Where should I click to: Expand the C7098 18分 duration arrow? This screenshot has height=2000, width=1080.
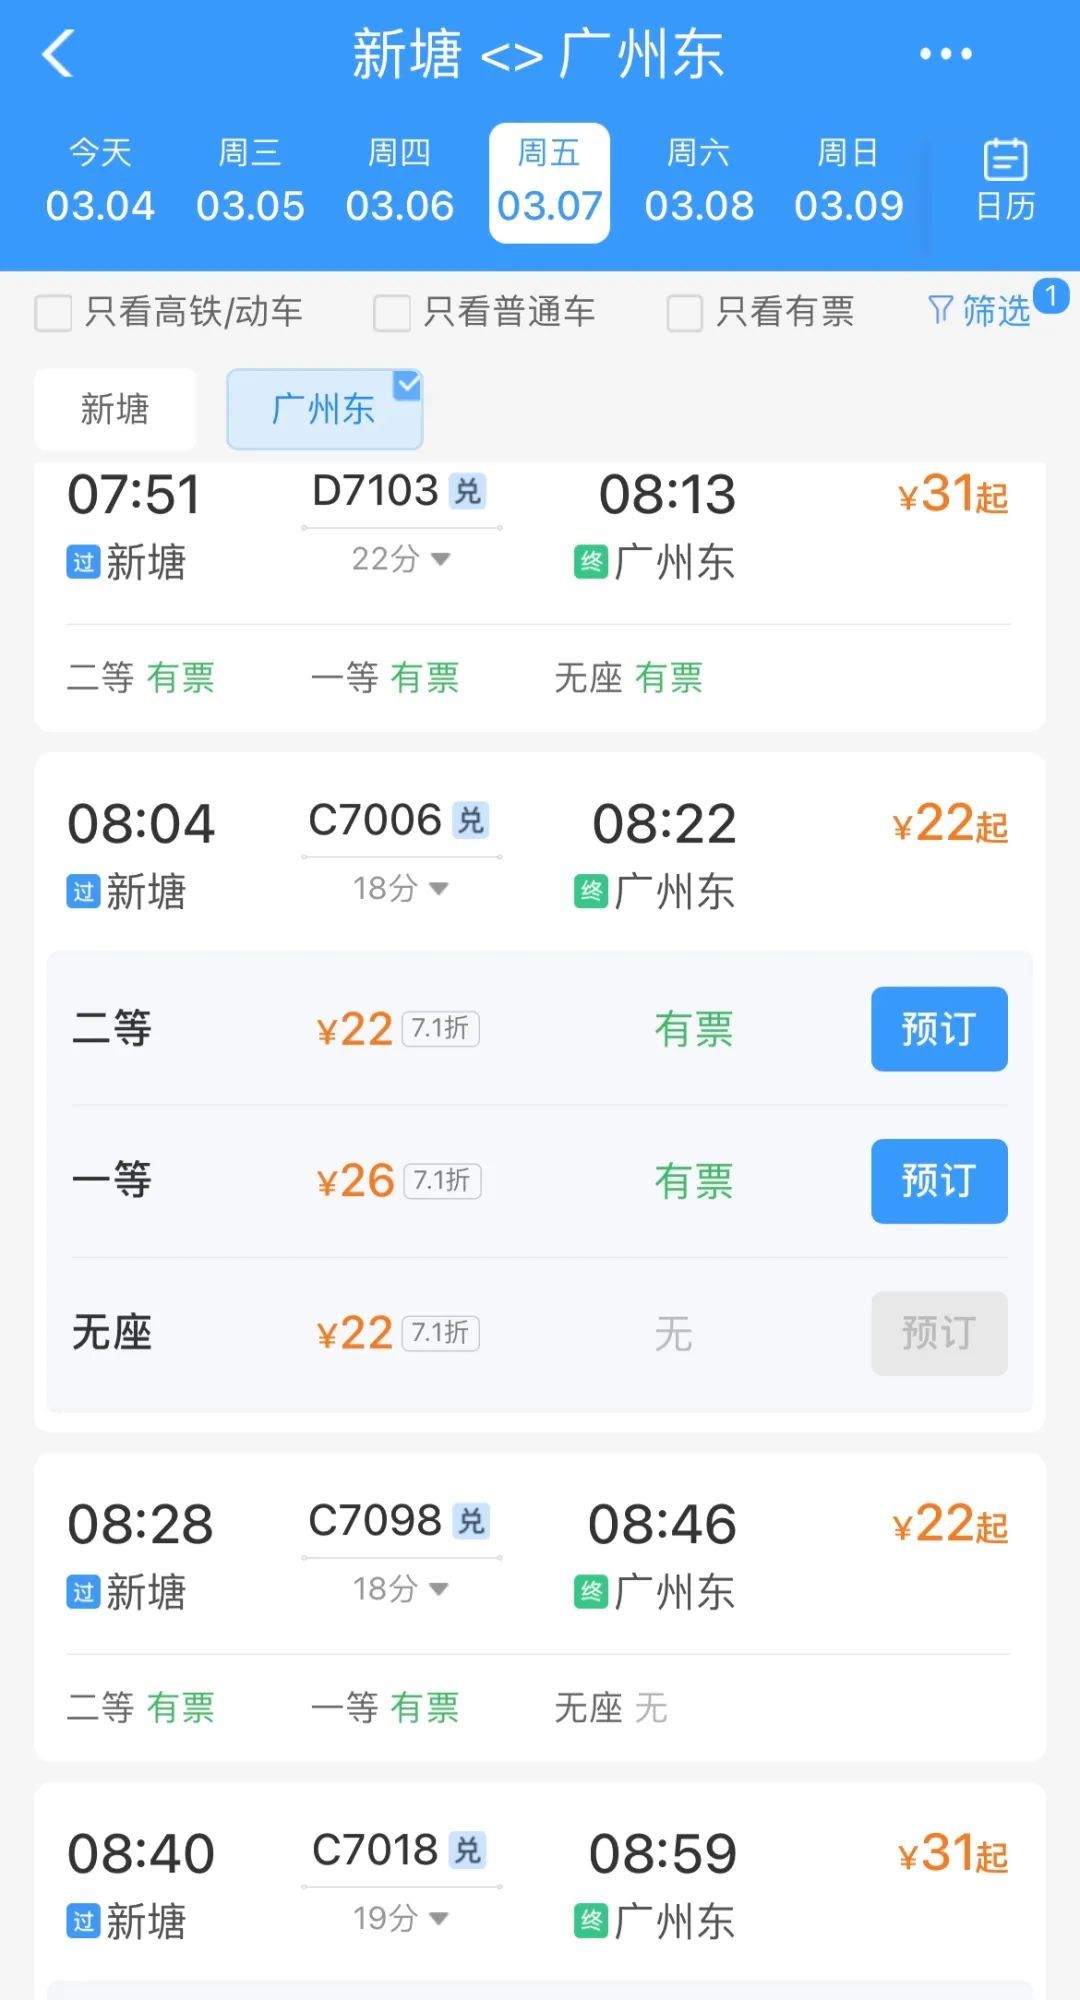(x=439, y=1588)
